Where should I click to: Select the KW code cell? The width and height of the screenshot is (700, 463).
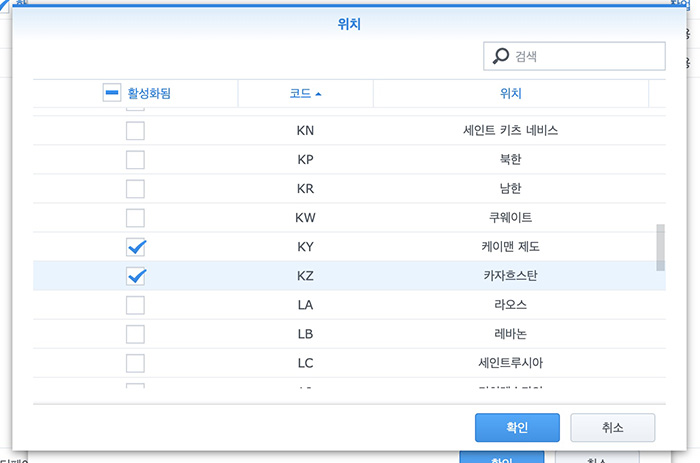[305, 218]
